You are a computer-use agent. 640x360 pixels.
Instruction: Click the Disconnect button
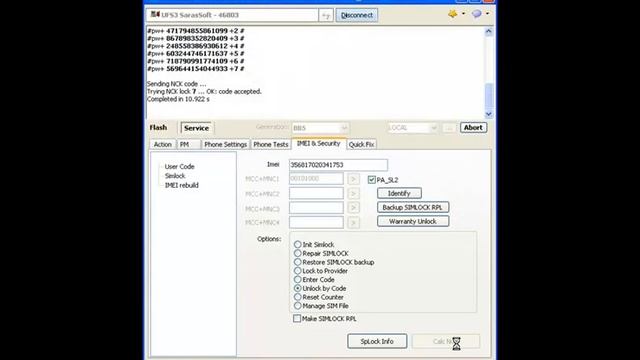[357, 15]
